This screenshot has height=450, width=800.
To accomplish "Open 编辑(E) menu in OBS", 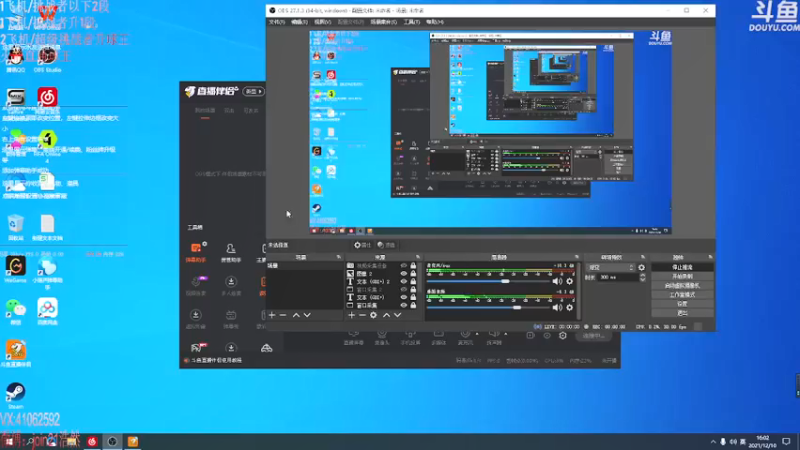I will point(299,22).
